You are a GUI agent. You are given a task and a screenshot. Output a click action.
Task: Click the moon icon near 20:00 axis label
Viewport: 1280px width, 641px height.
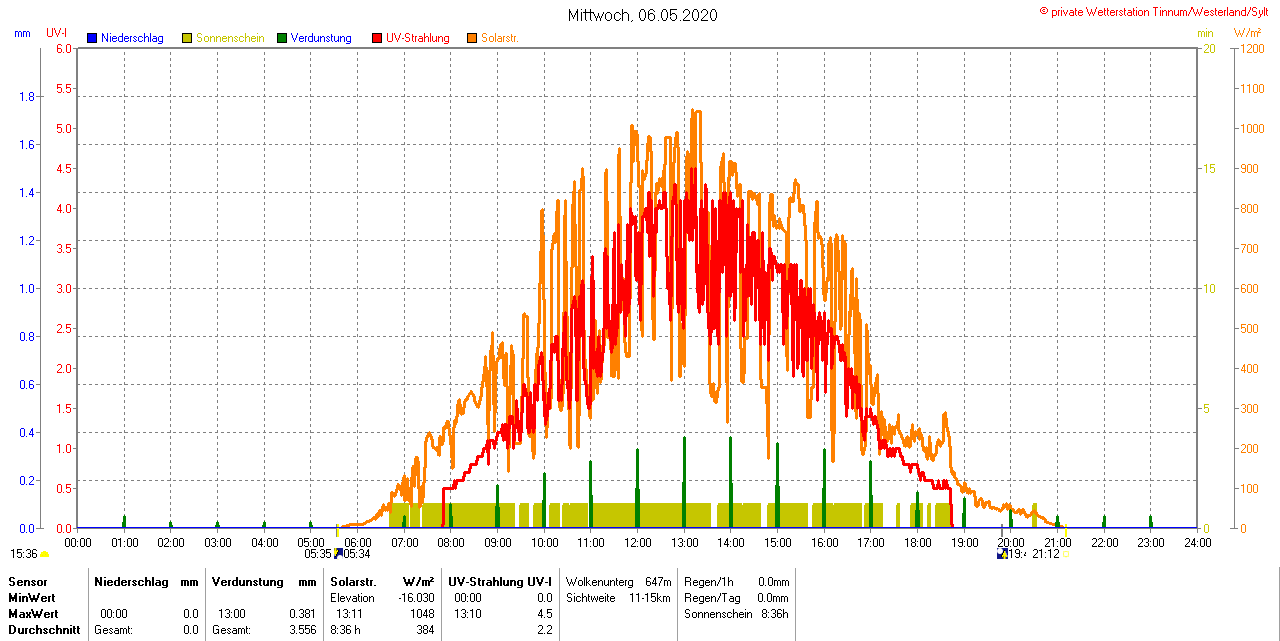[1002, 553]
